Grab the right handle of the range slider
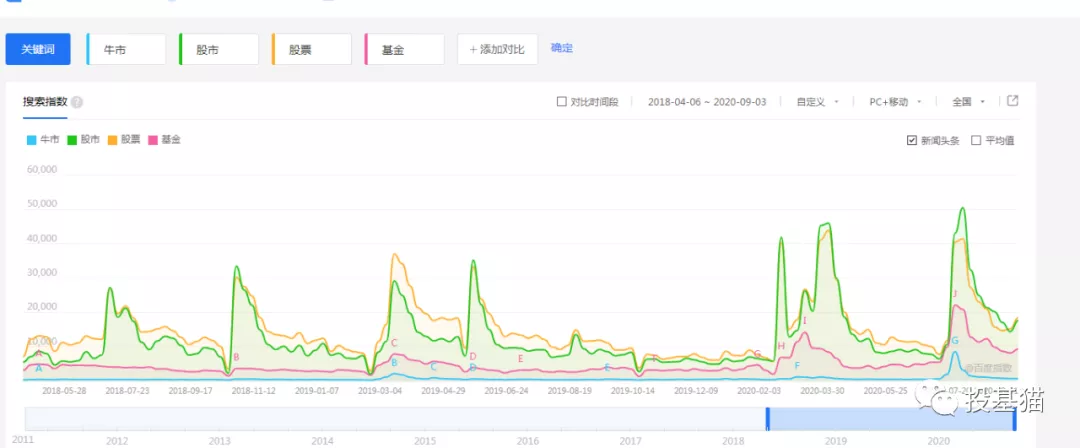Image resolution: width=1080 pixels, height=448 pixels. (x=1014, y=419)
